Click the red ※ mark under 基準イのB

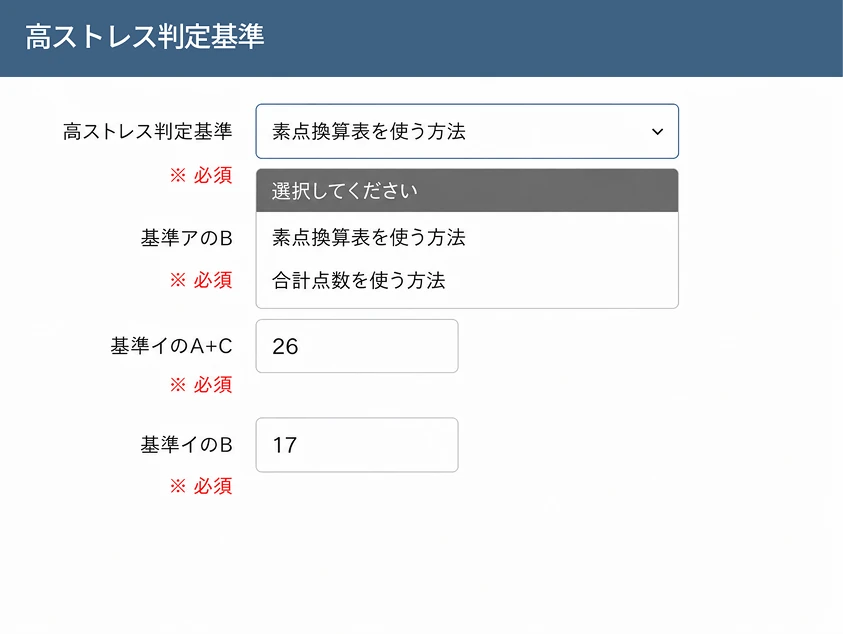pyautogui.click(x=178, y=486)
